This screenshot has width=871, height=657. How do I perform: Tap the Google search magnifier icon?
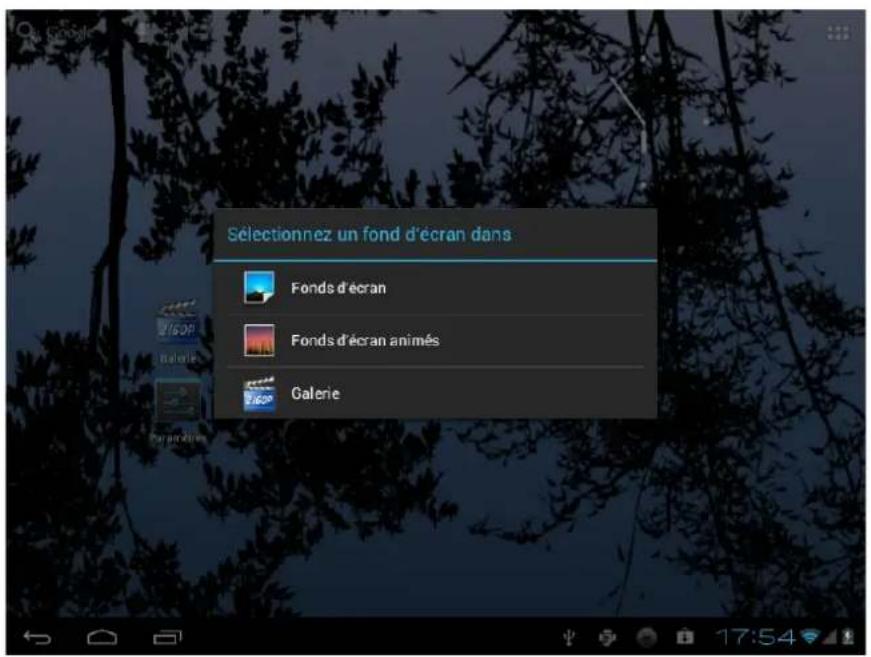coord(25,30)
